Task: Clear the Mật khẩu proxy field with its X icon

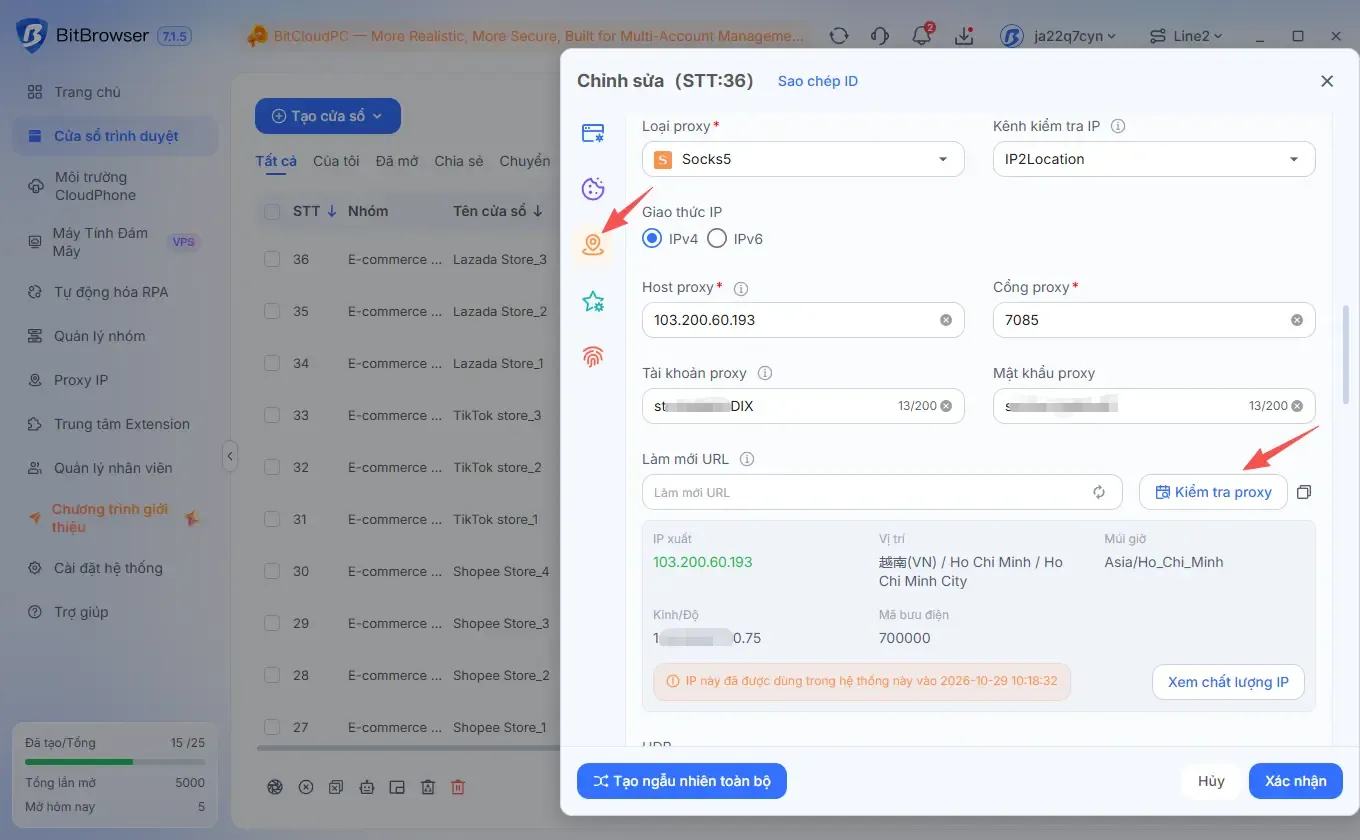Action: [x=1297, y=406]
